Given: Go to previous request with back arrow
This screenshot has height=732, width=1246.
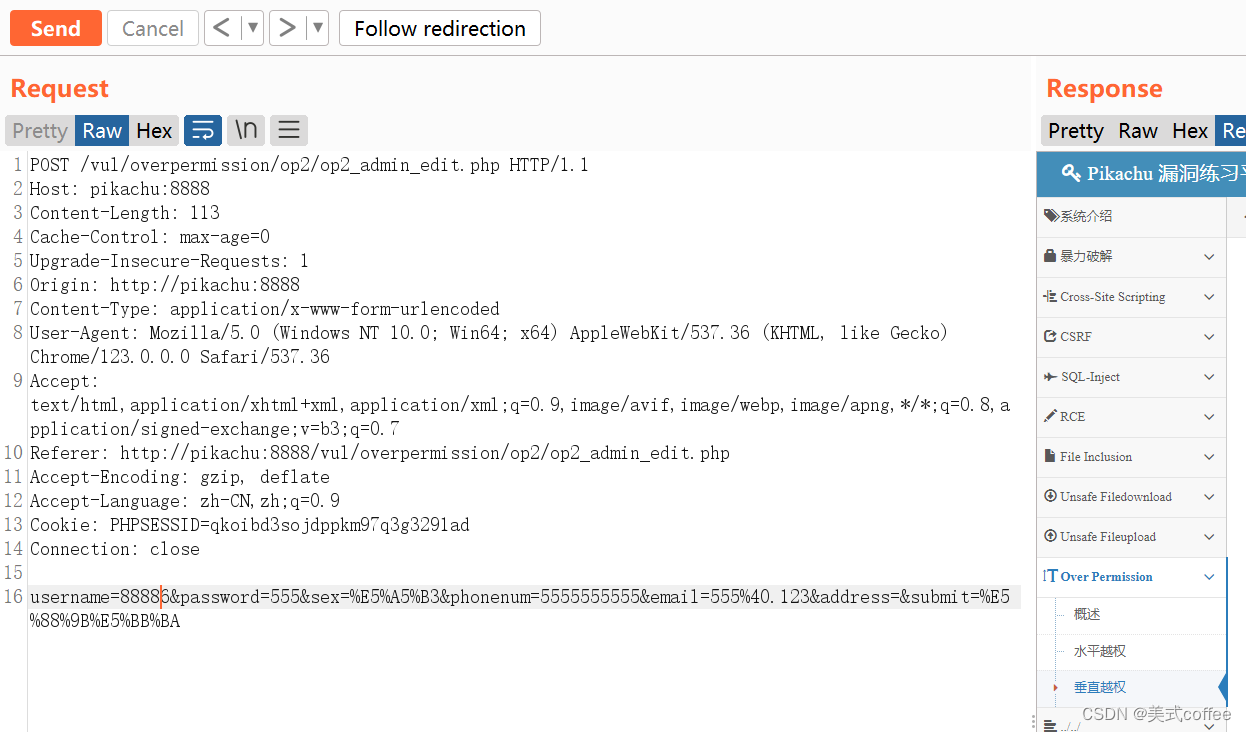Looking at the screenshot, I should [222, 28].
